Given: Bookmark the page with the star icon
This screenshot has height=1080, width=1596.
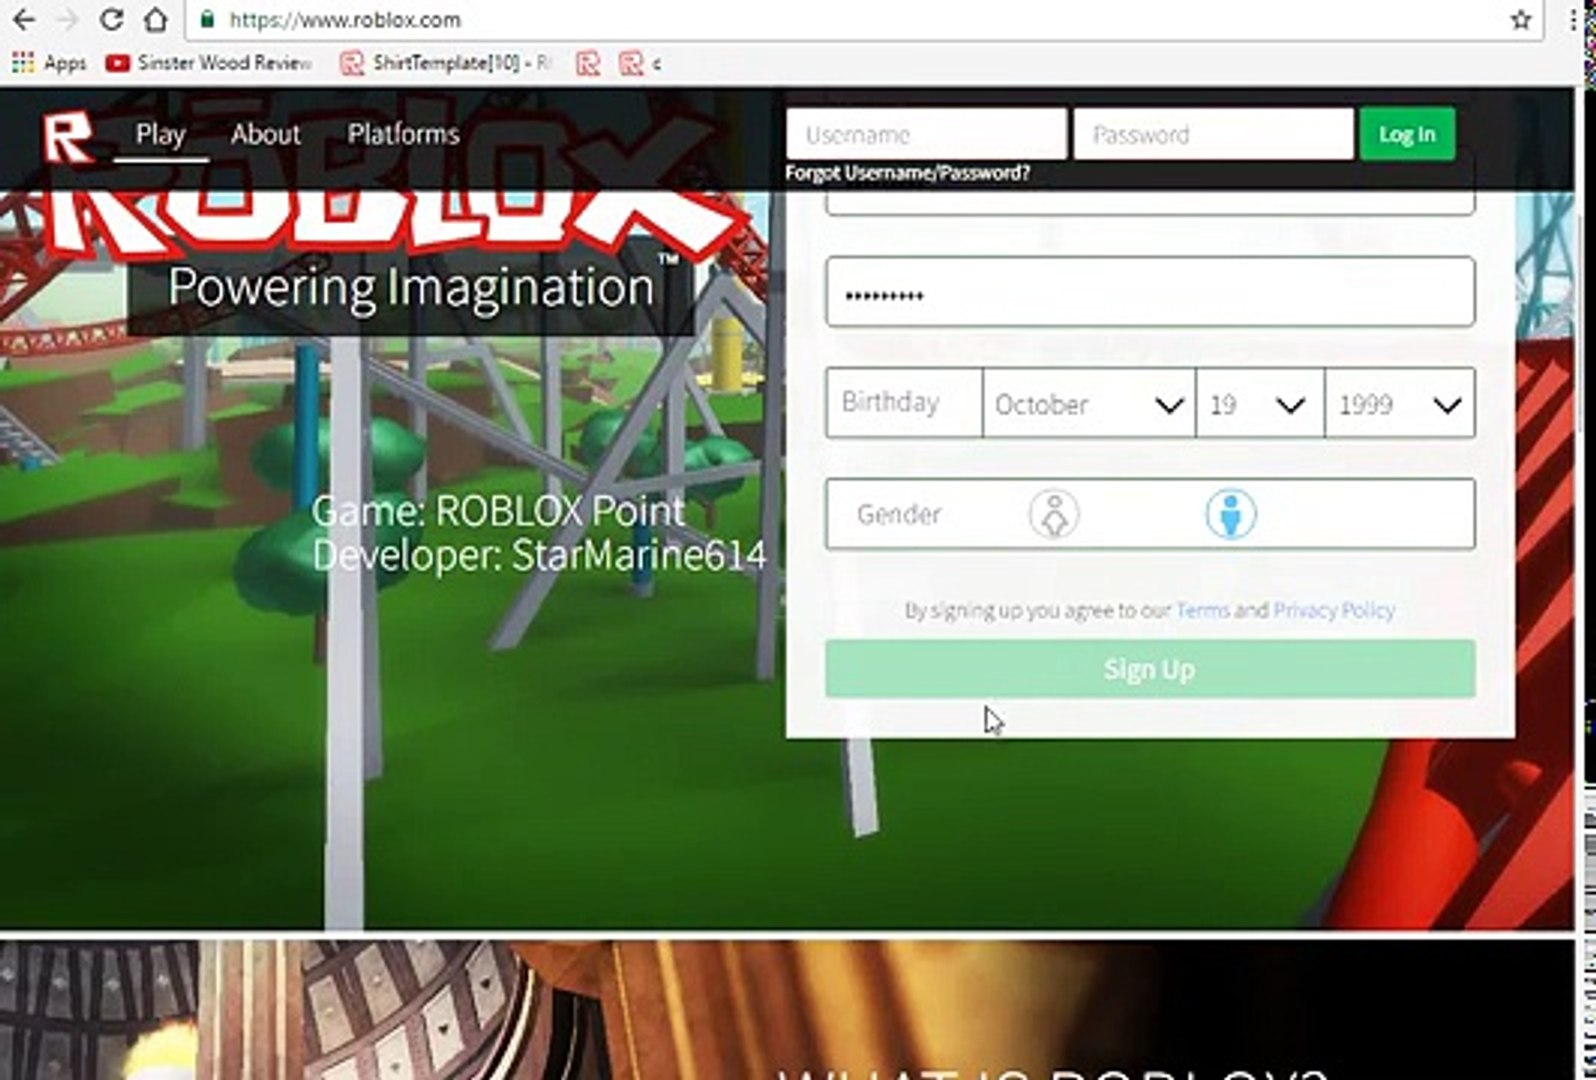Looking at the screenshot, I should point(1521,19).
